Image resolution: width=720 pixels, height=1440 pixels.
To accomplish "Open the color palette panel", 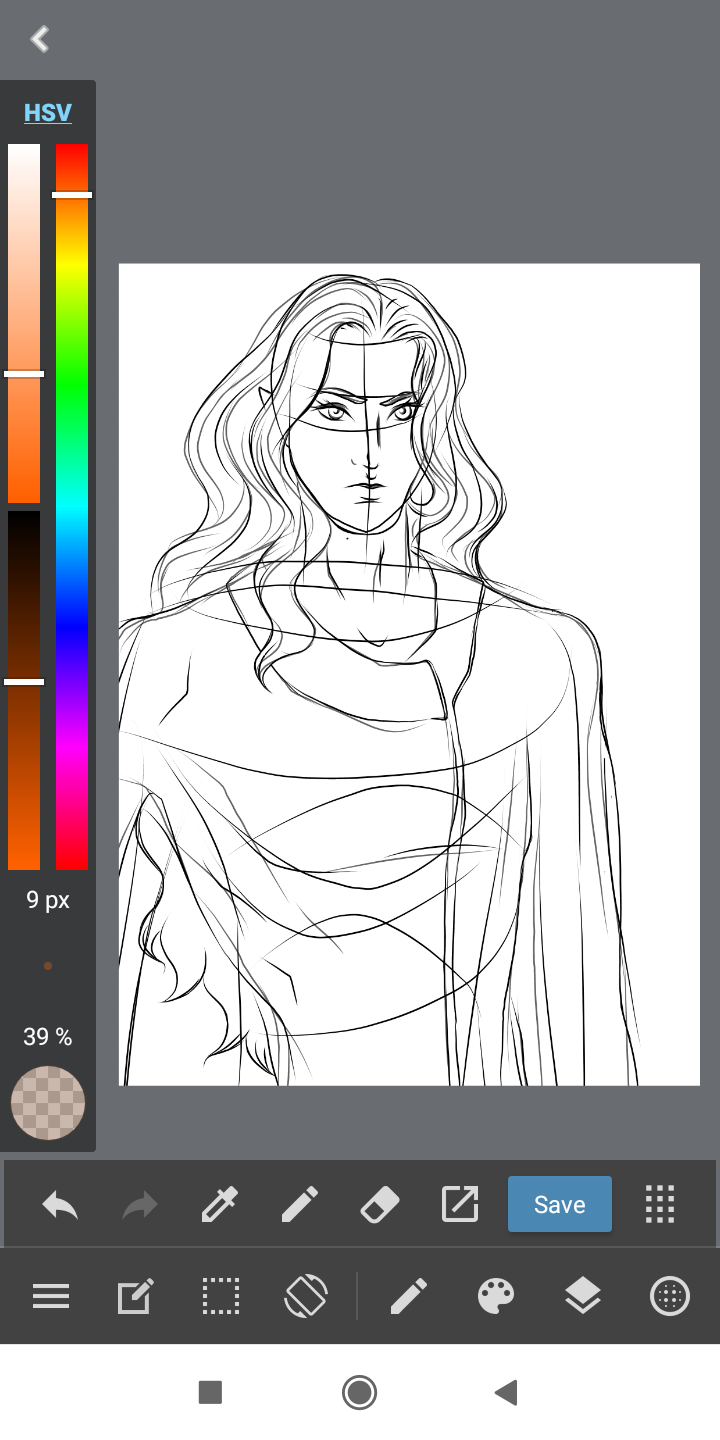I will pyautogui.click(x=496, y=1297).
